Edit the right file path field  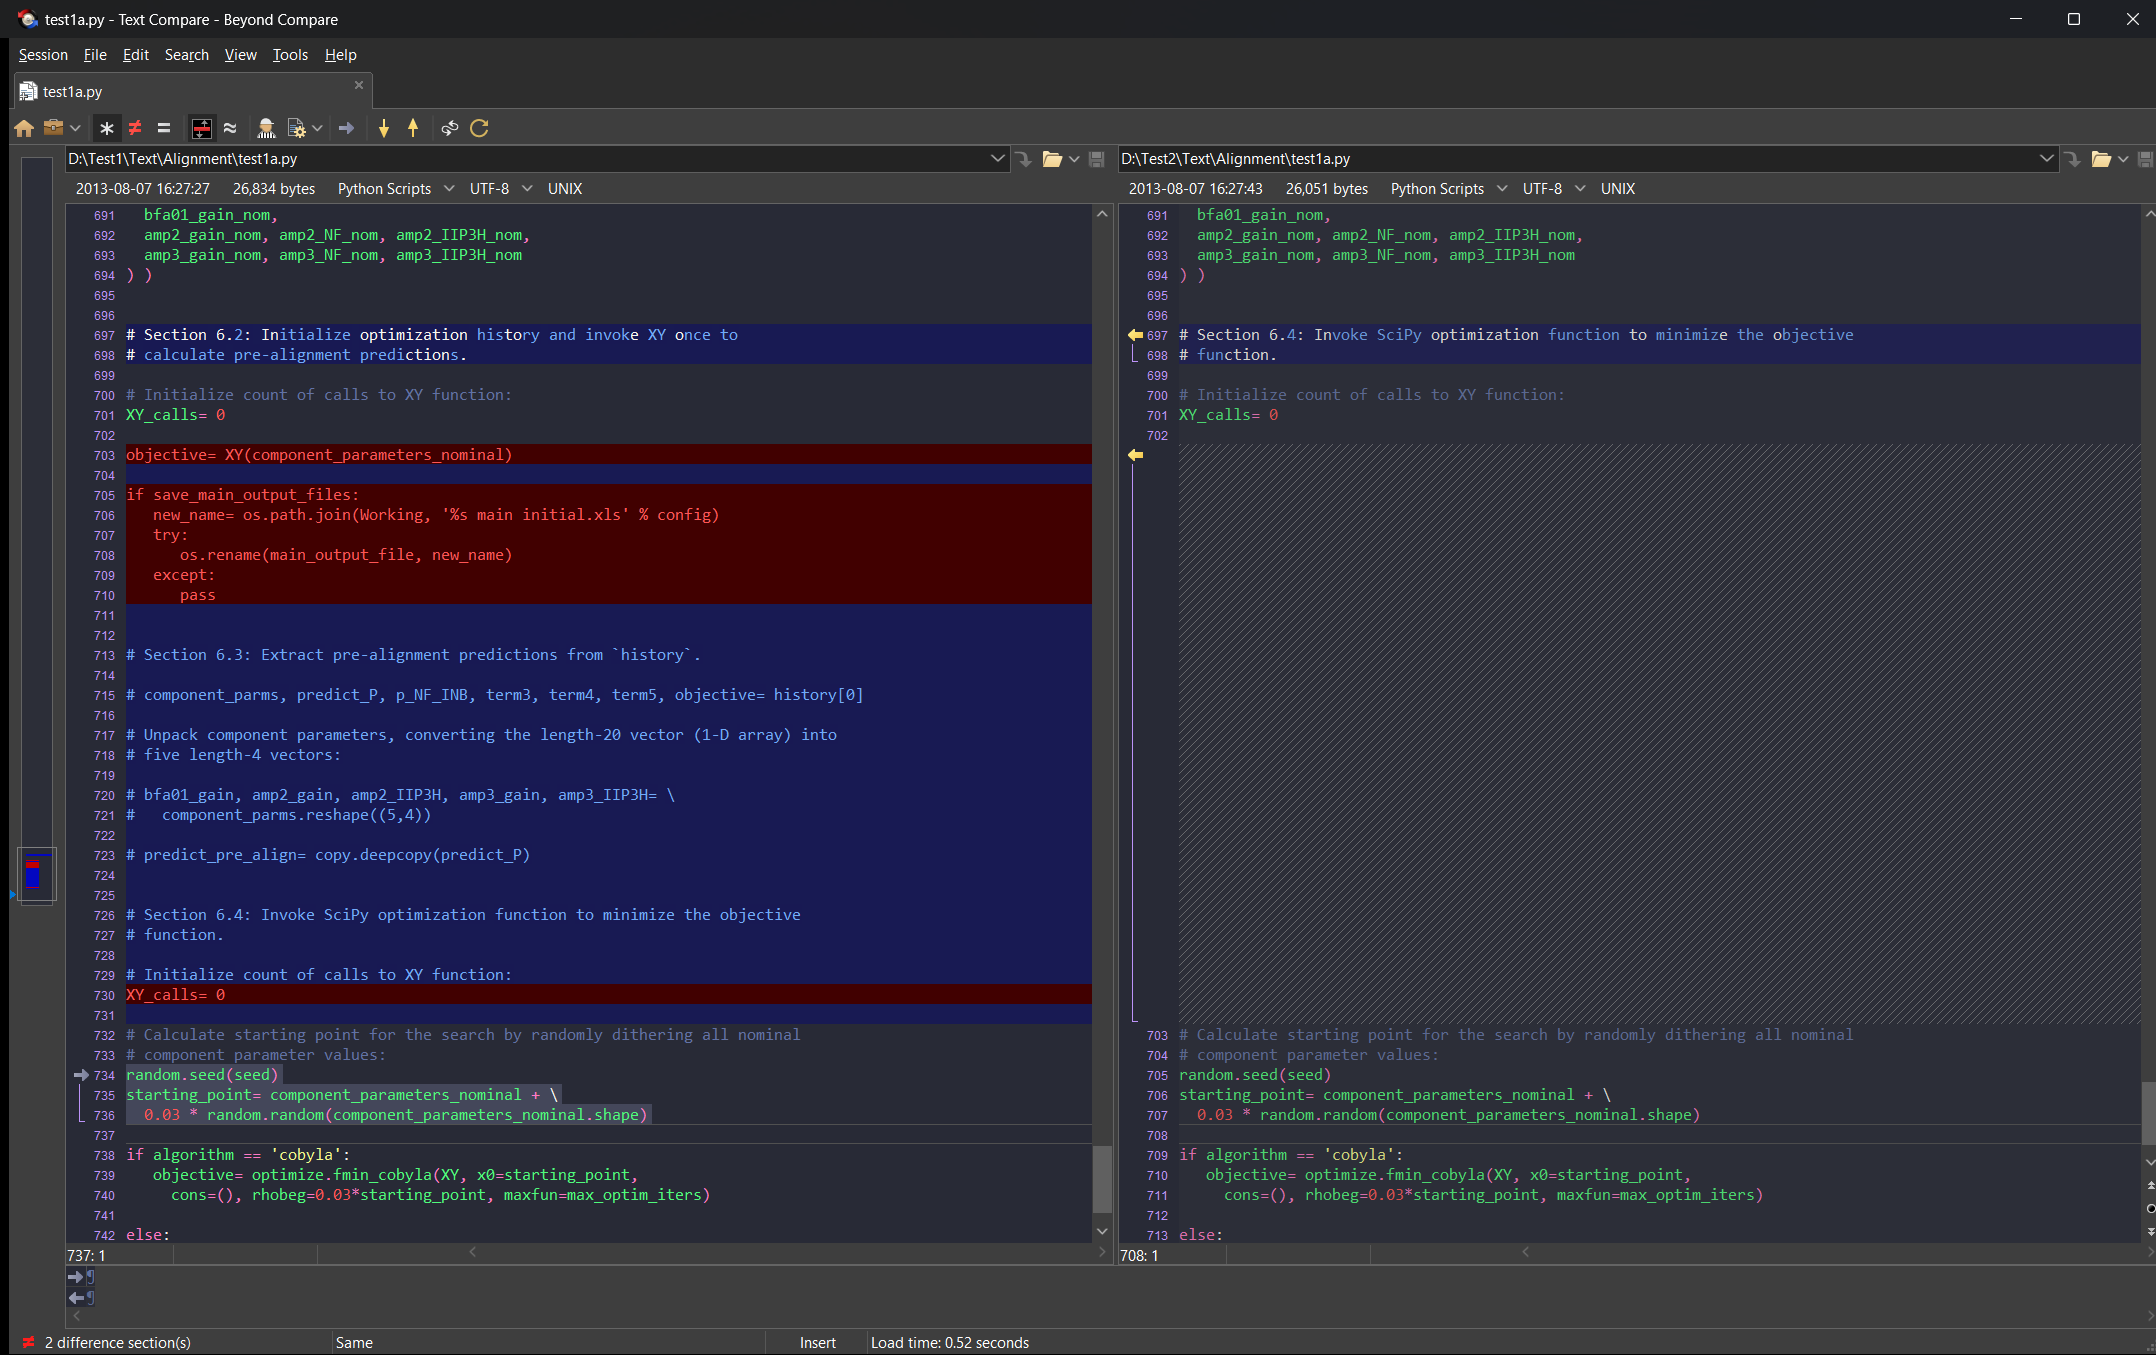[1578, 159]
